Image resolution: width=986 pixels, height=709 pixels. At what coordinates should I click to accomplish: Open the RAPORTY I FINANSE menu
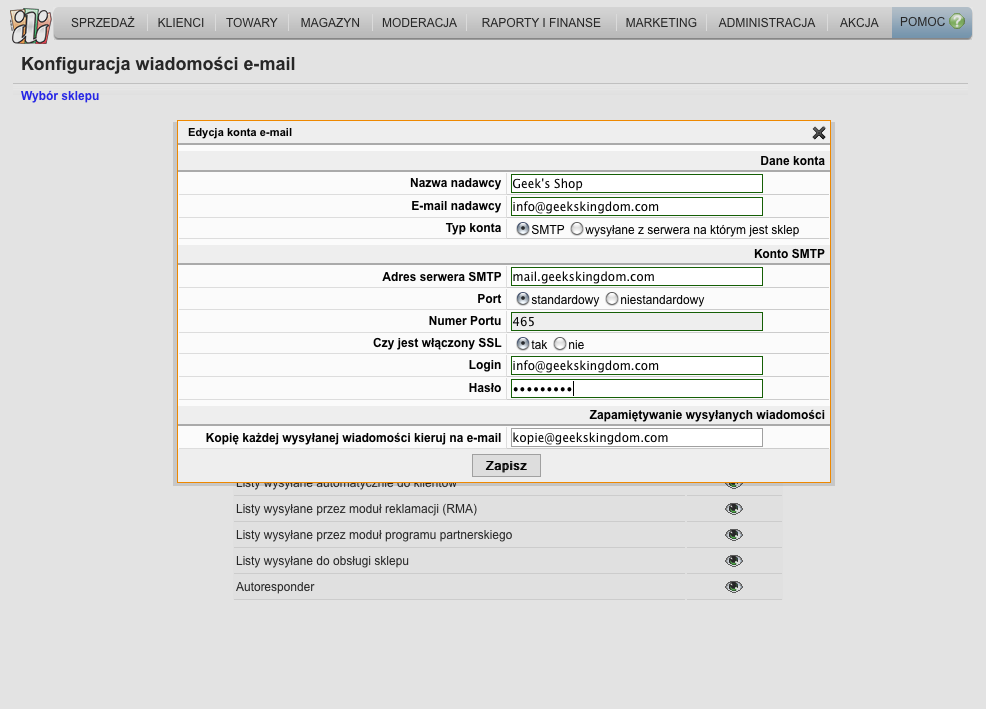click(541, 23)
